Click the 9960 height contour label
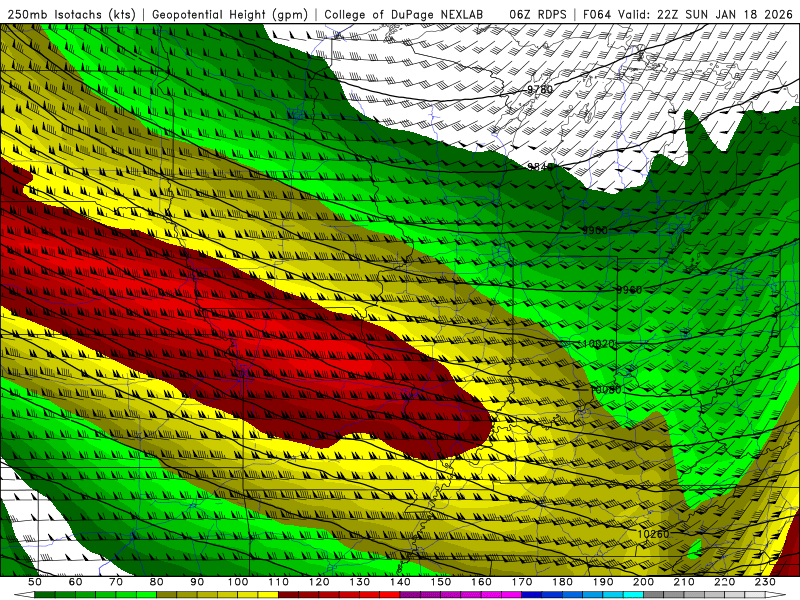 coord(629,290)
